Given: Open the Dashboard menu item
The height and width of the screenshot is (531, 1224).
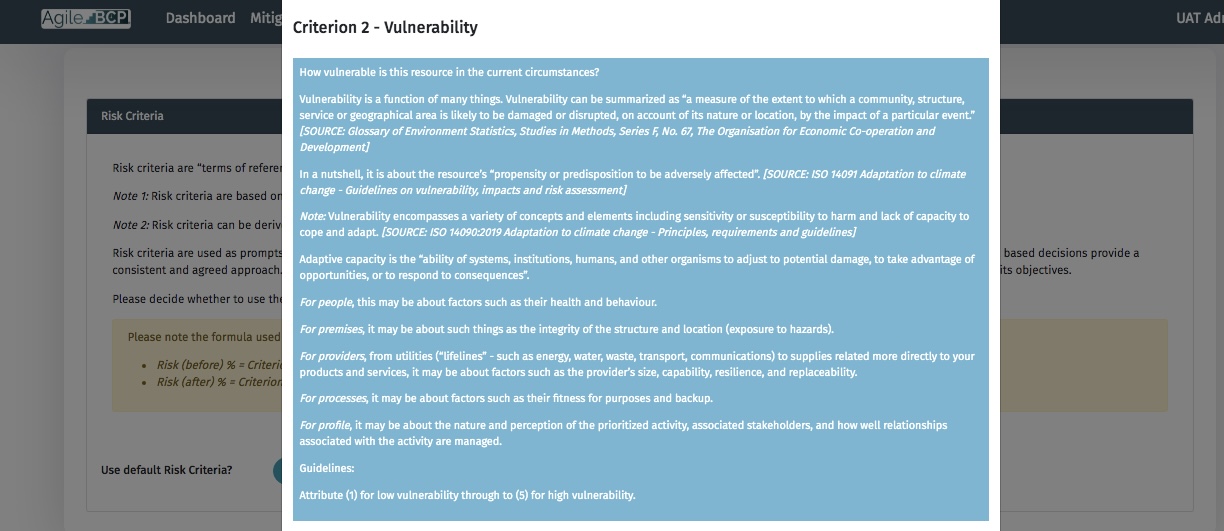Looking at the screenshot, I should click(x=200, y=18).
